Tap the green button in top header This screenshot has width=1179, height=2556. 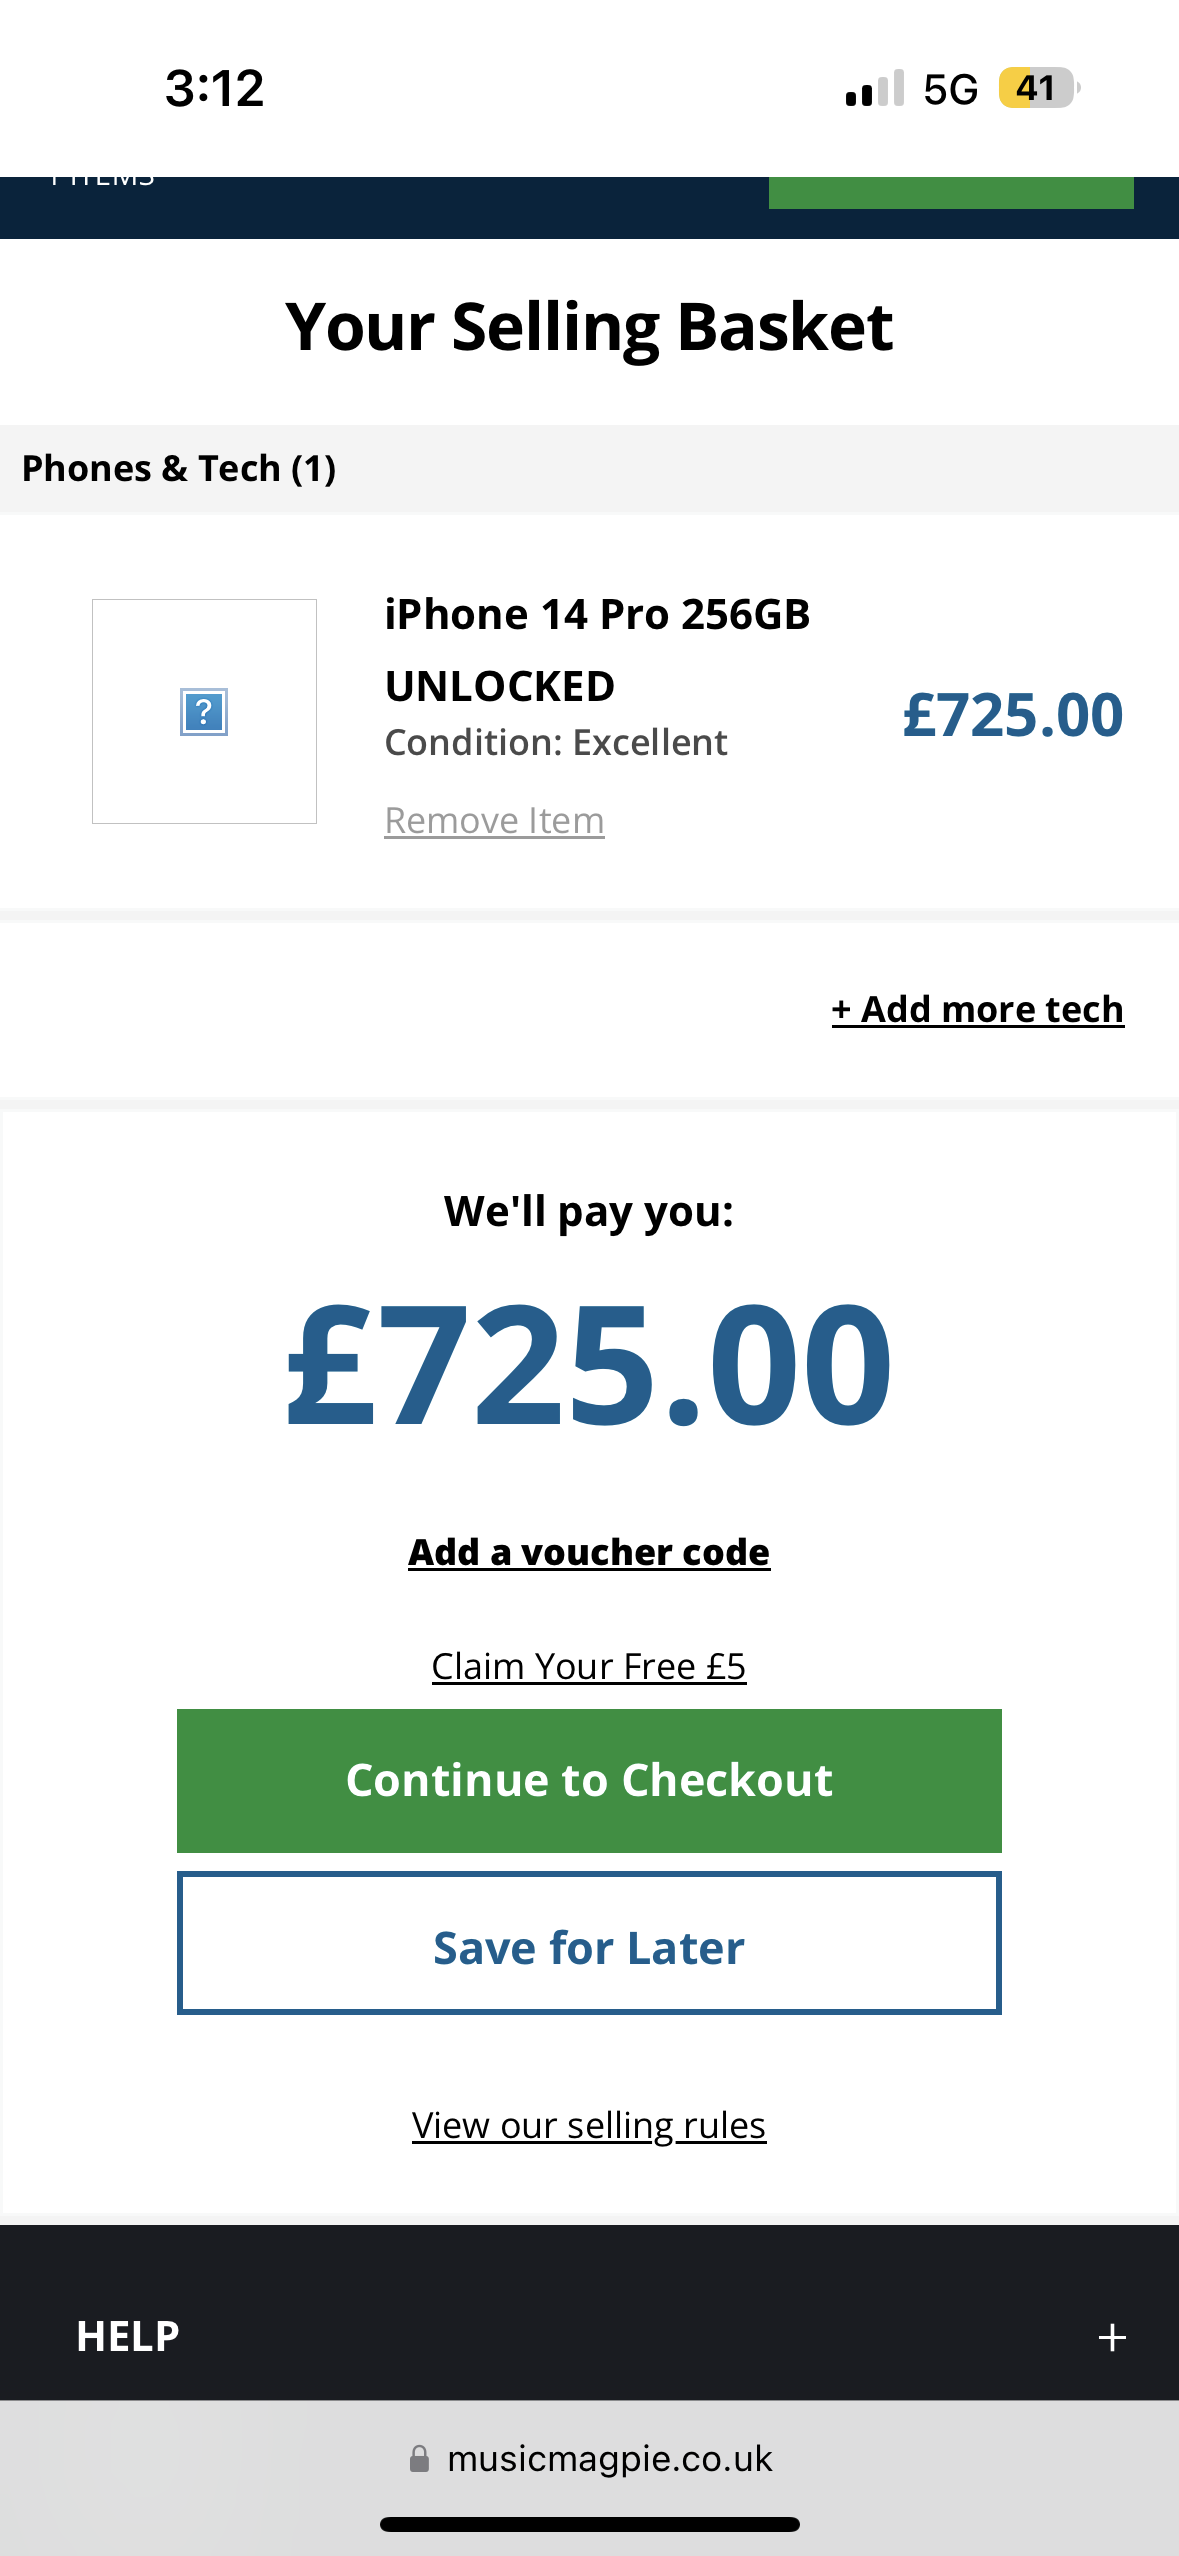[950, 193]
